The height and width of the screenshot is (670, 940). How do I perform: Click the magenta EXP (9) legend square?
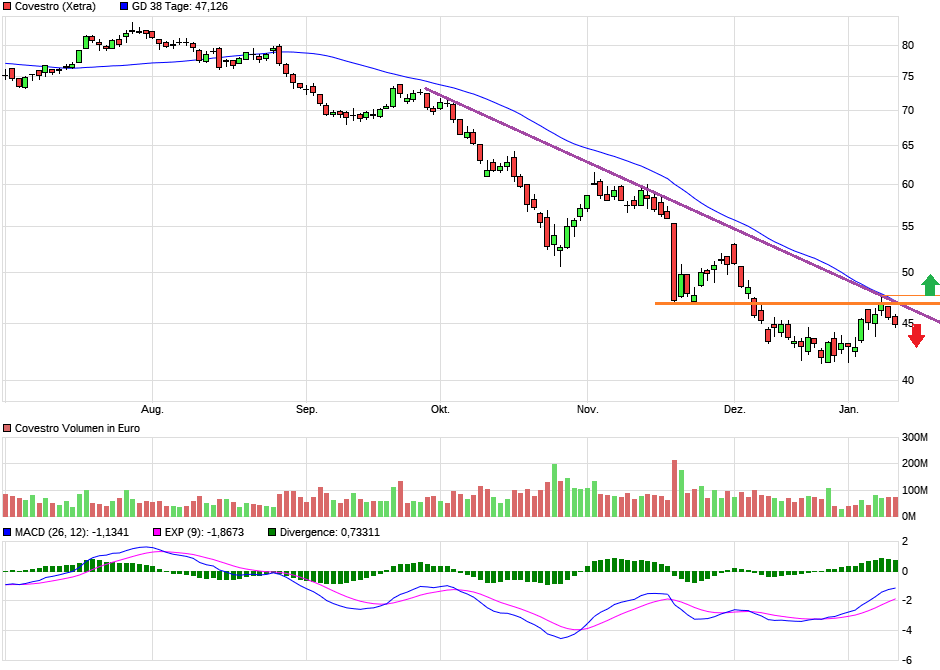157,532
